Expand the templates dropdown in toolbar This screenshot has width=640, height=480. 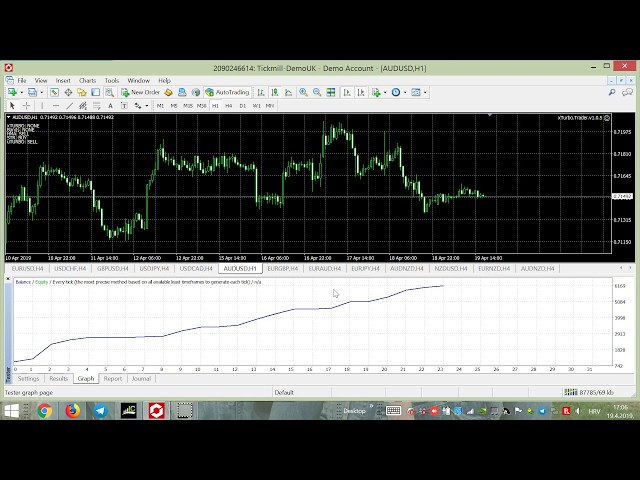424,92
